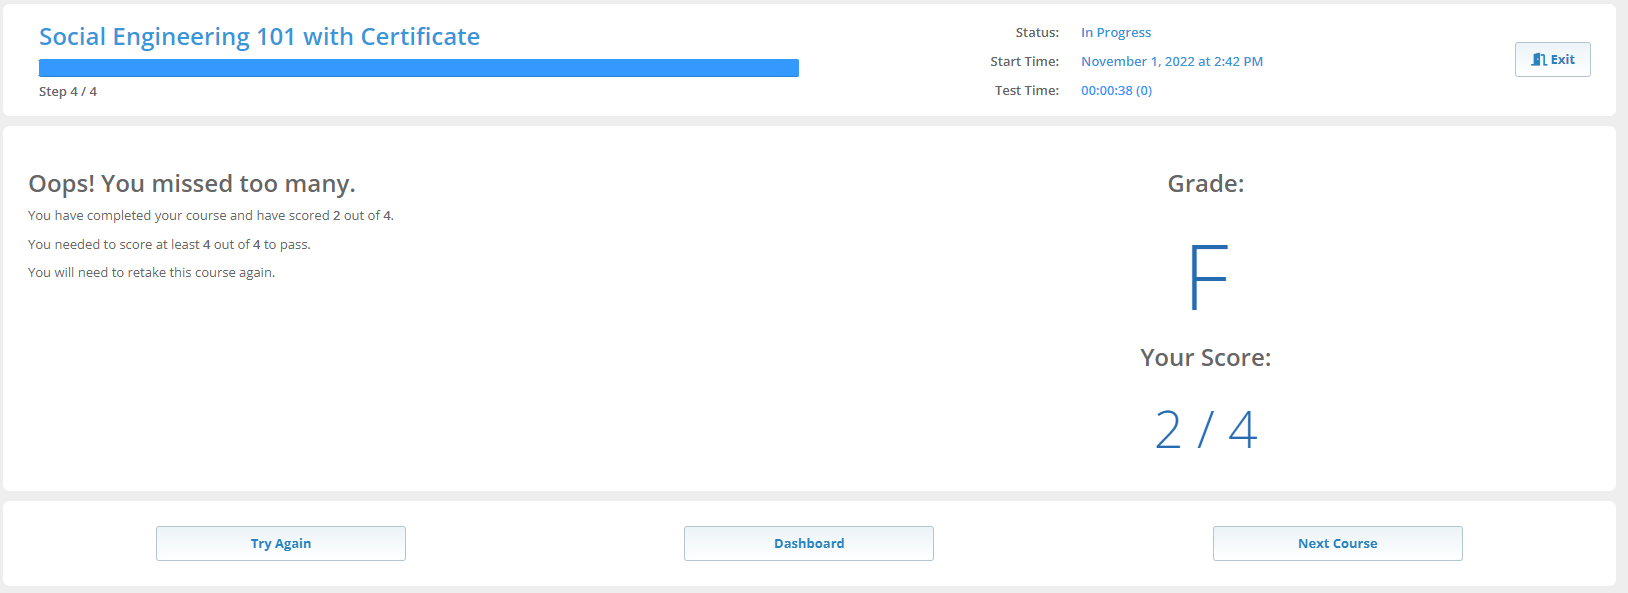Click the large 2 / 4 score
This screenshot has height=593, width=1628.
tap(1206, 430)
